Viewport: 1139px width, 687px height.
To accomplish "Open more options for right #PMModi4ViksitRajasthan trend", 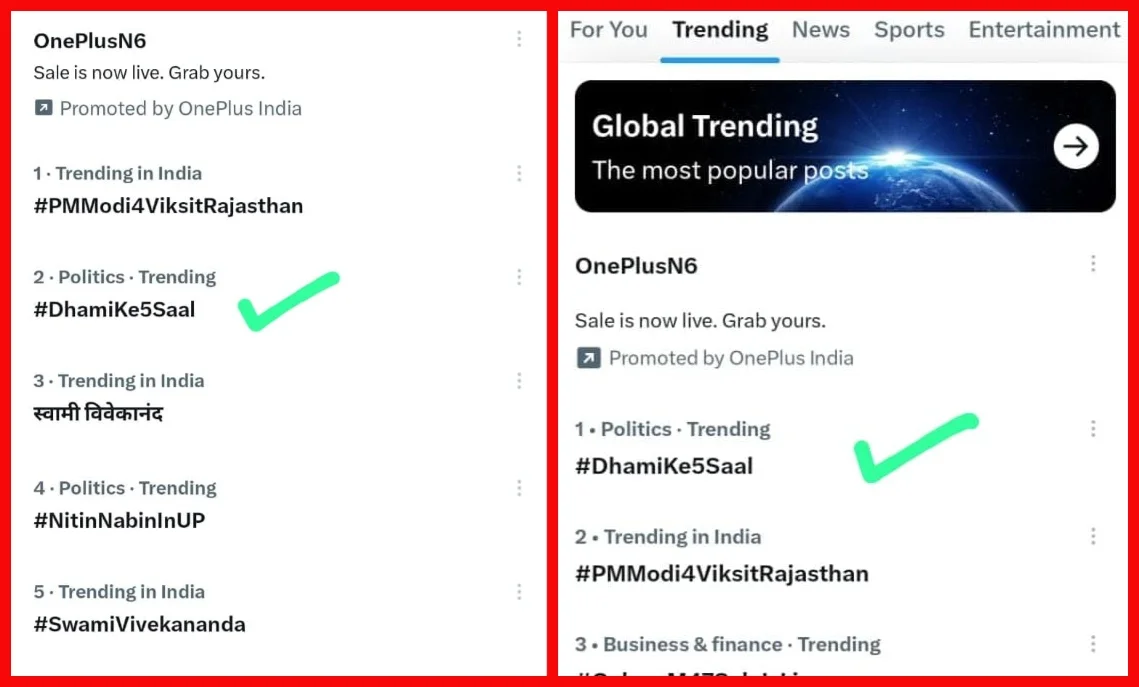I will [x=1093, y=537].
